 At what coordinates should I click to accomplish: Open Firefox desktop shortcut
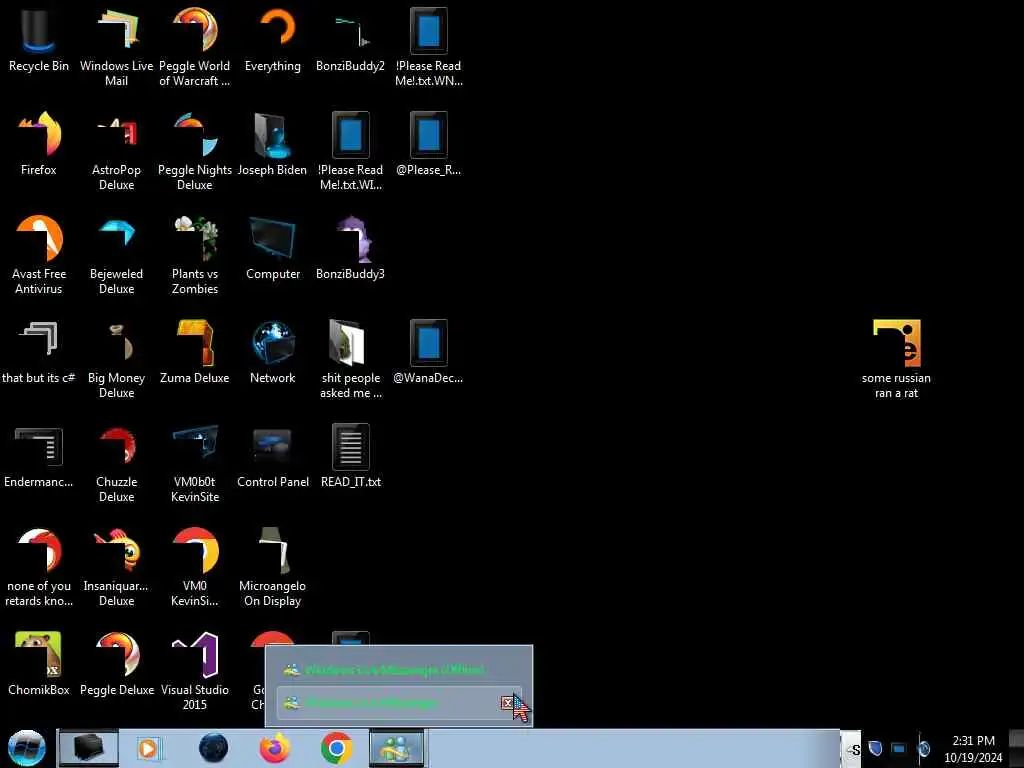[x=39, y=144]
